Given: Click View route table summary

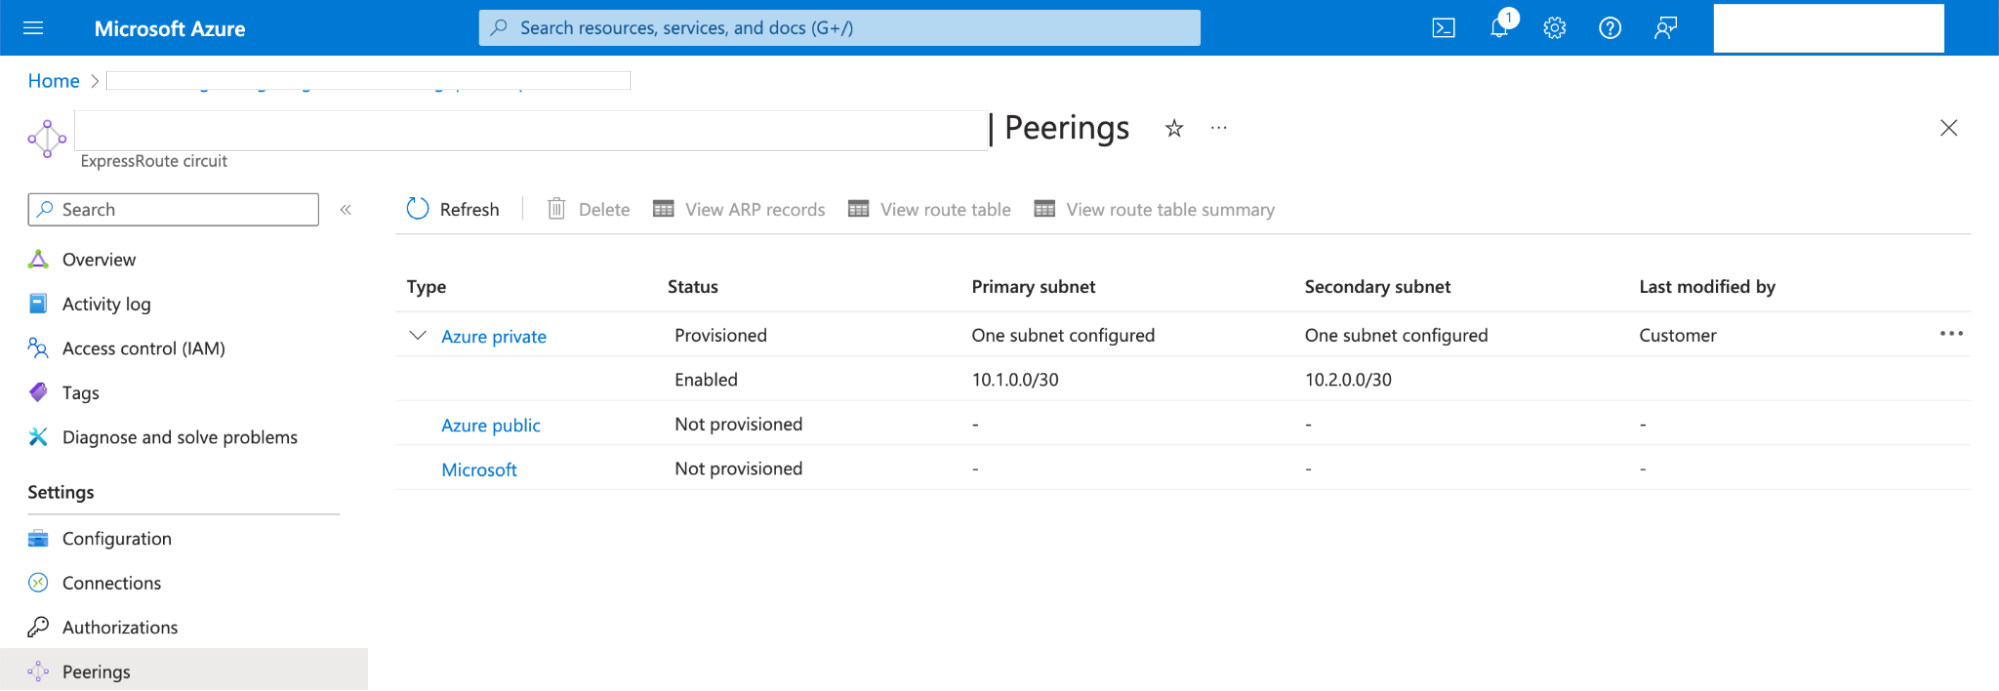Looking at the screenshot, I should click(x=1154, y=209).
